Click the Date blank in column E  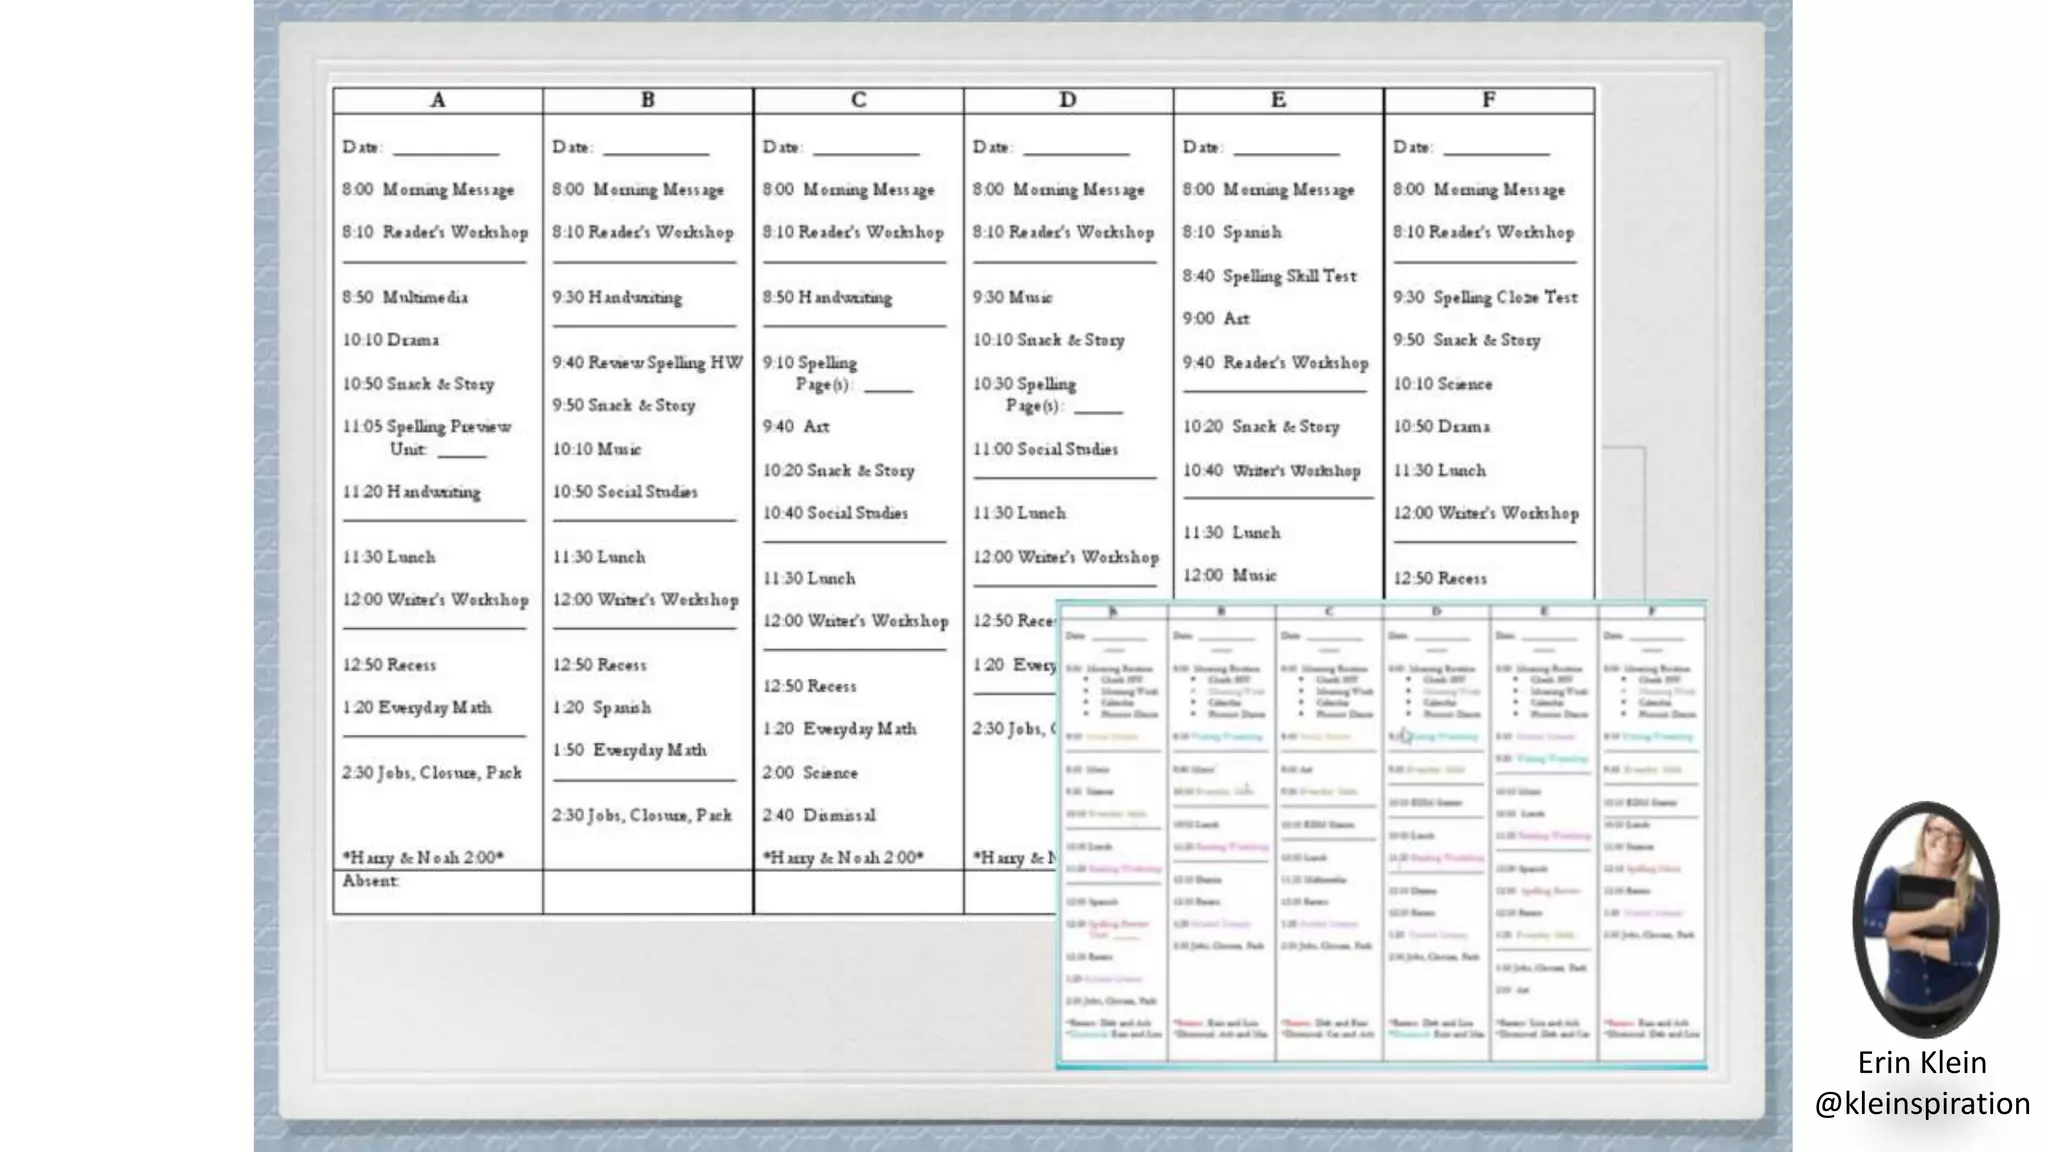coord(1286,150)
